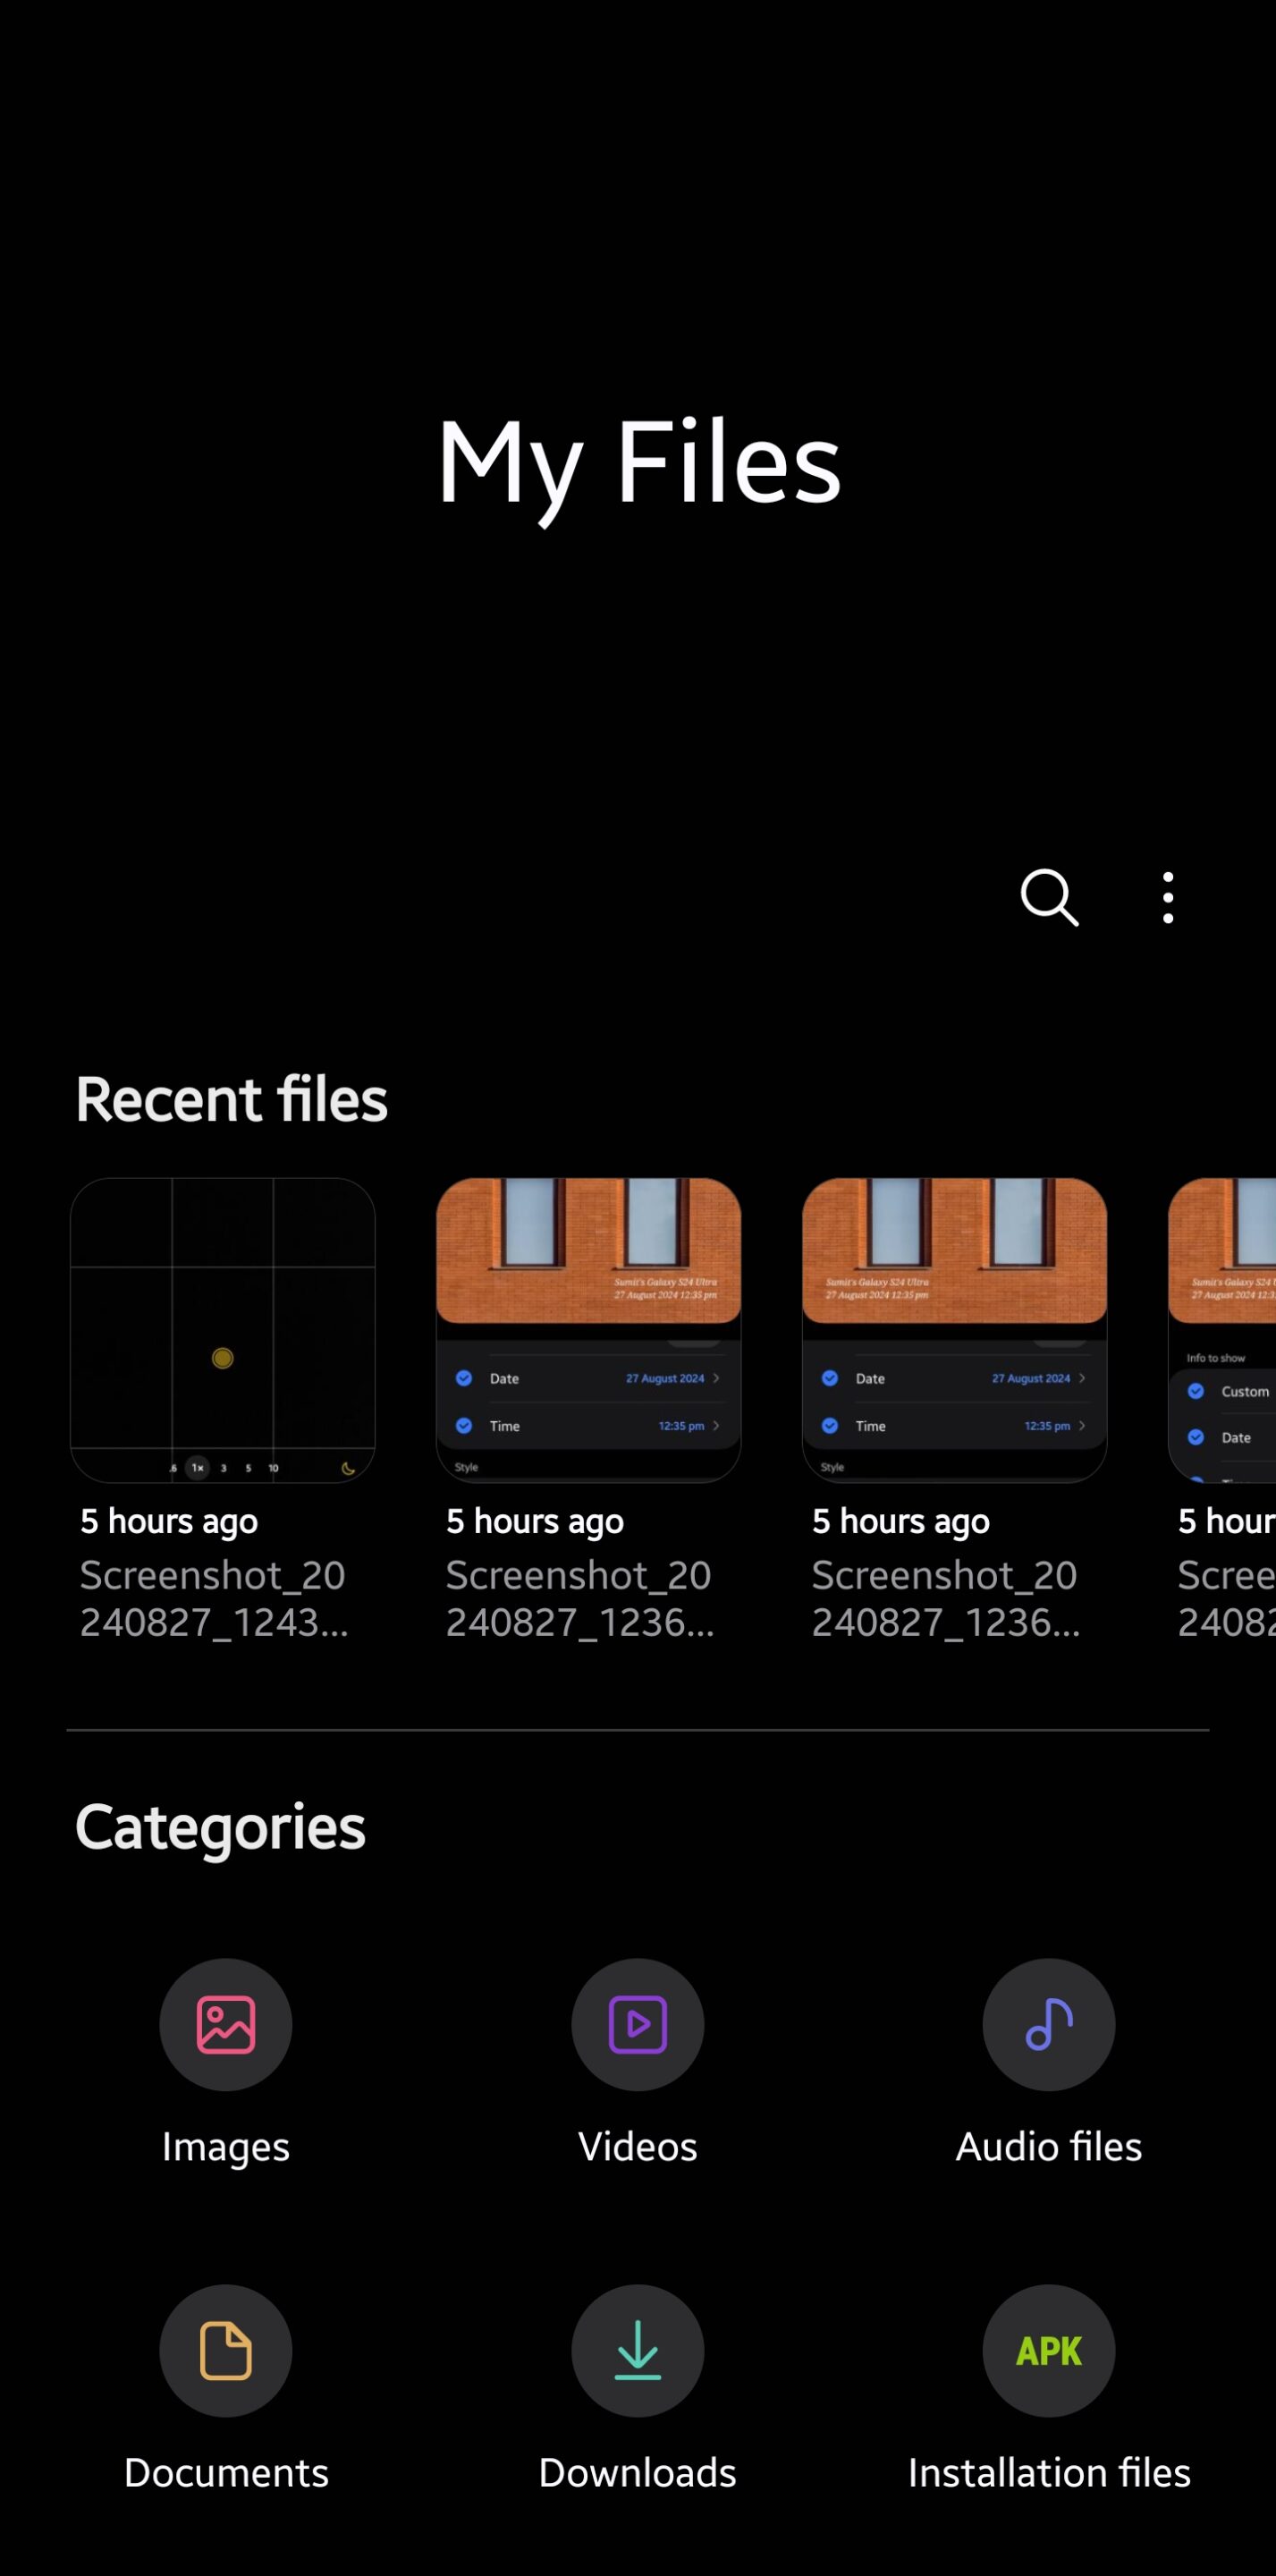1276x2576 pixels.
Task: Open the Documents category icon
Action: 226,2350
